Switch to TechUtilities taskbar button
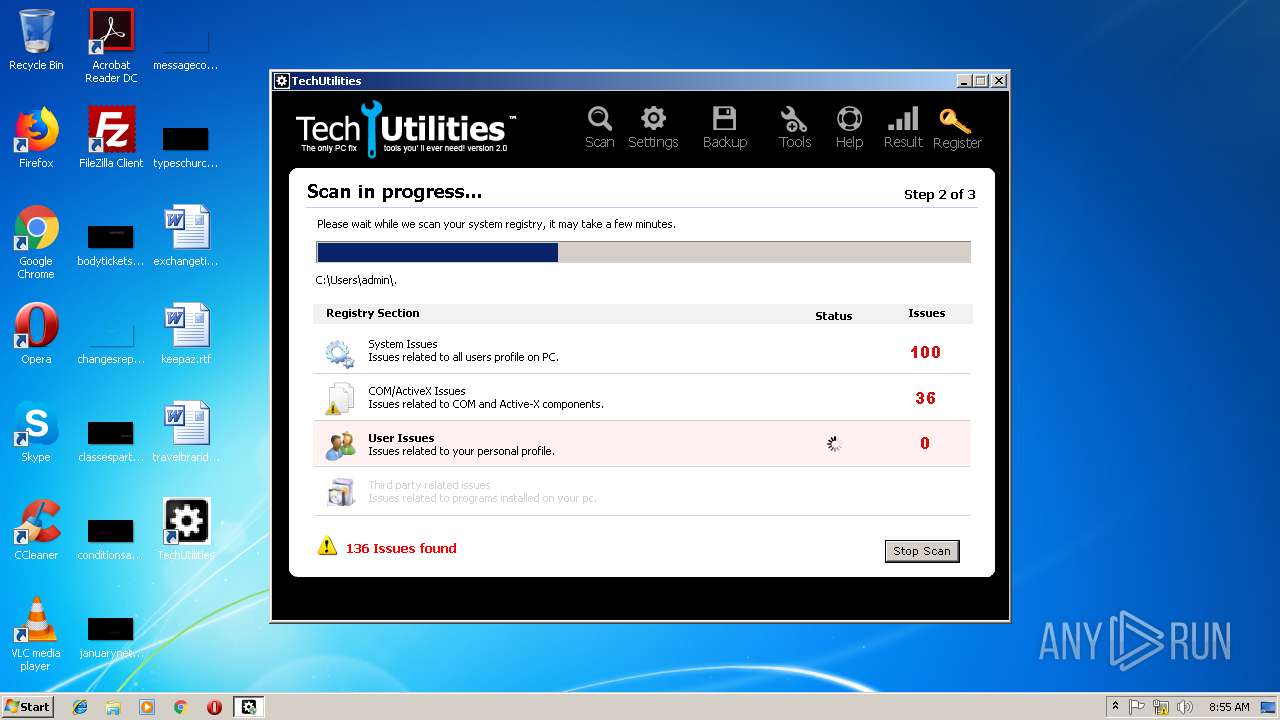 pyautogui.click(x=249, y=707)
